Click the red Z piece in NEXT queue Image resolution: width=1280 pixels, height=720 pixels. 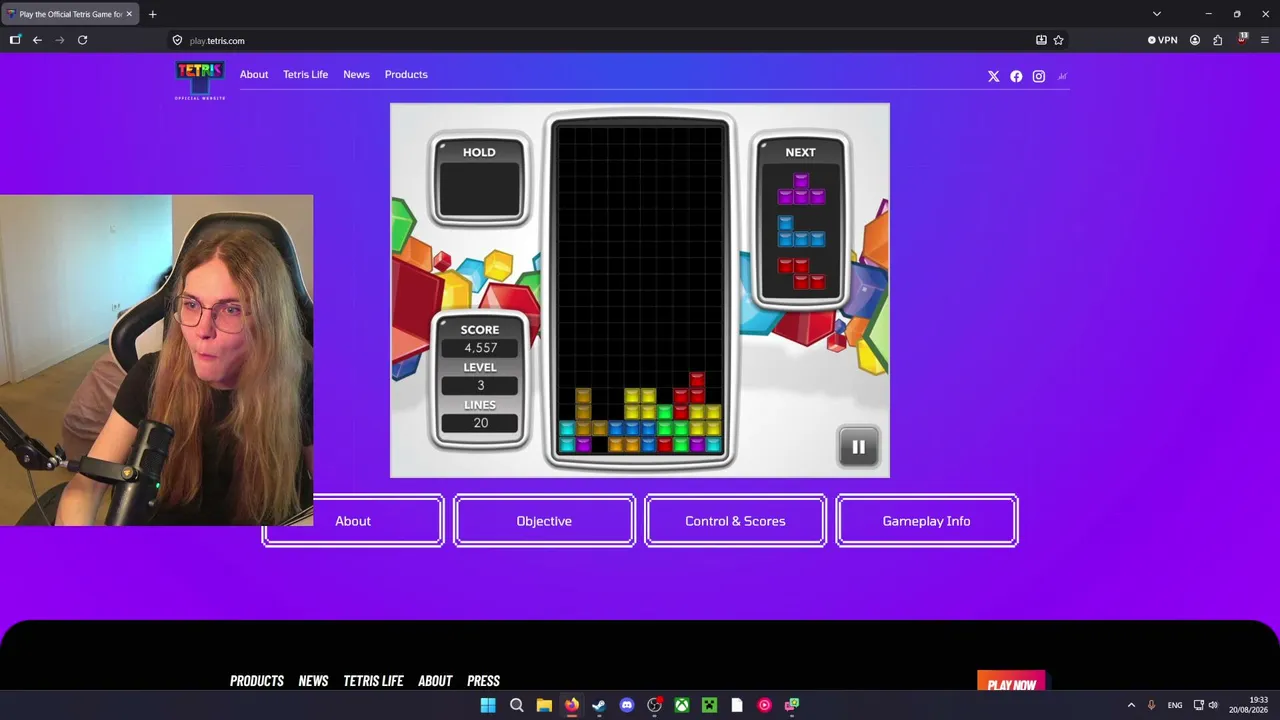pos(801,274)
